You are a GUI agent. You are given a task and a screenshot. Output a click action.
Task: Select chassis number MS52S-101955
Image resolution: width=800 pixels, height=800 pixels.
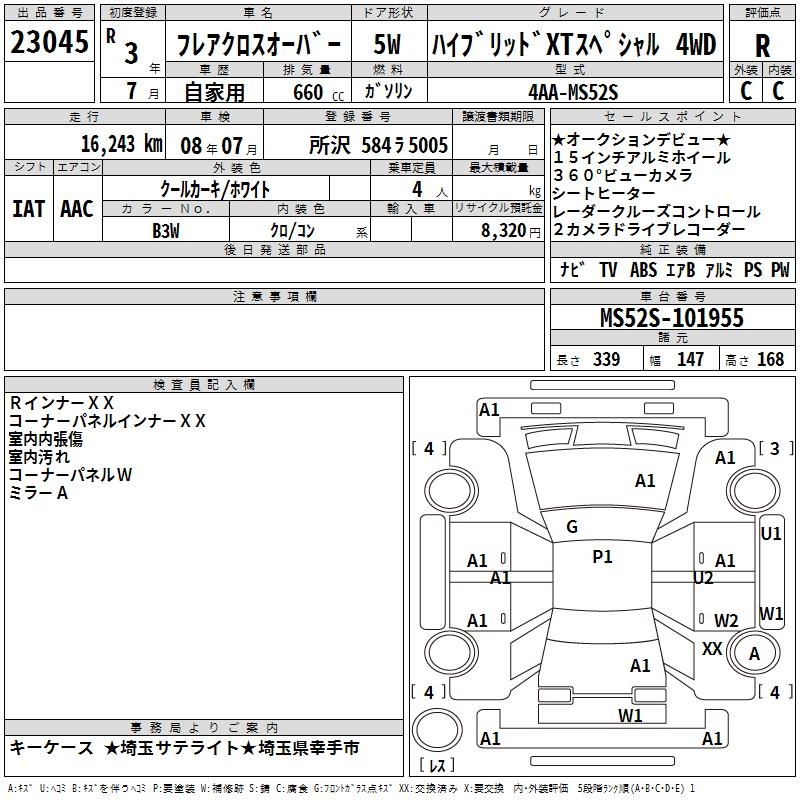coord(672,318)
